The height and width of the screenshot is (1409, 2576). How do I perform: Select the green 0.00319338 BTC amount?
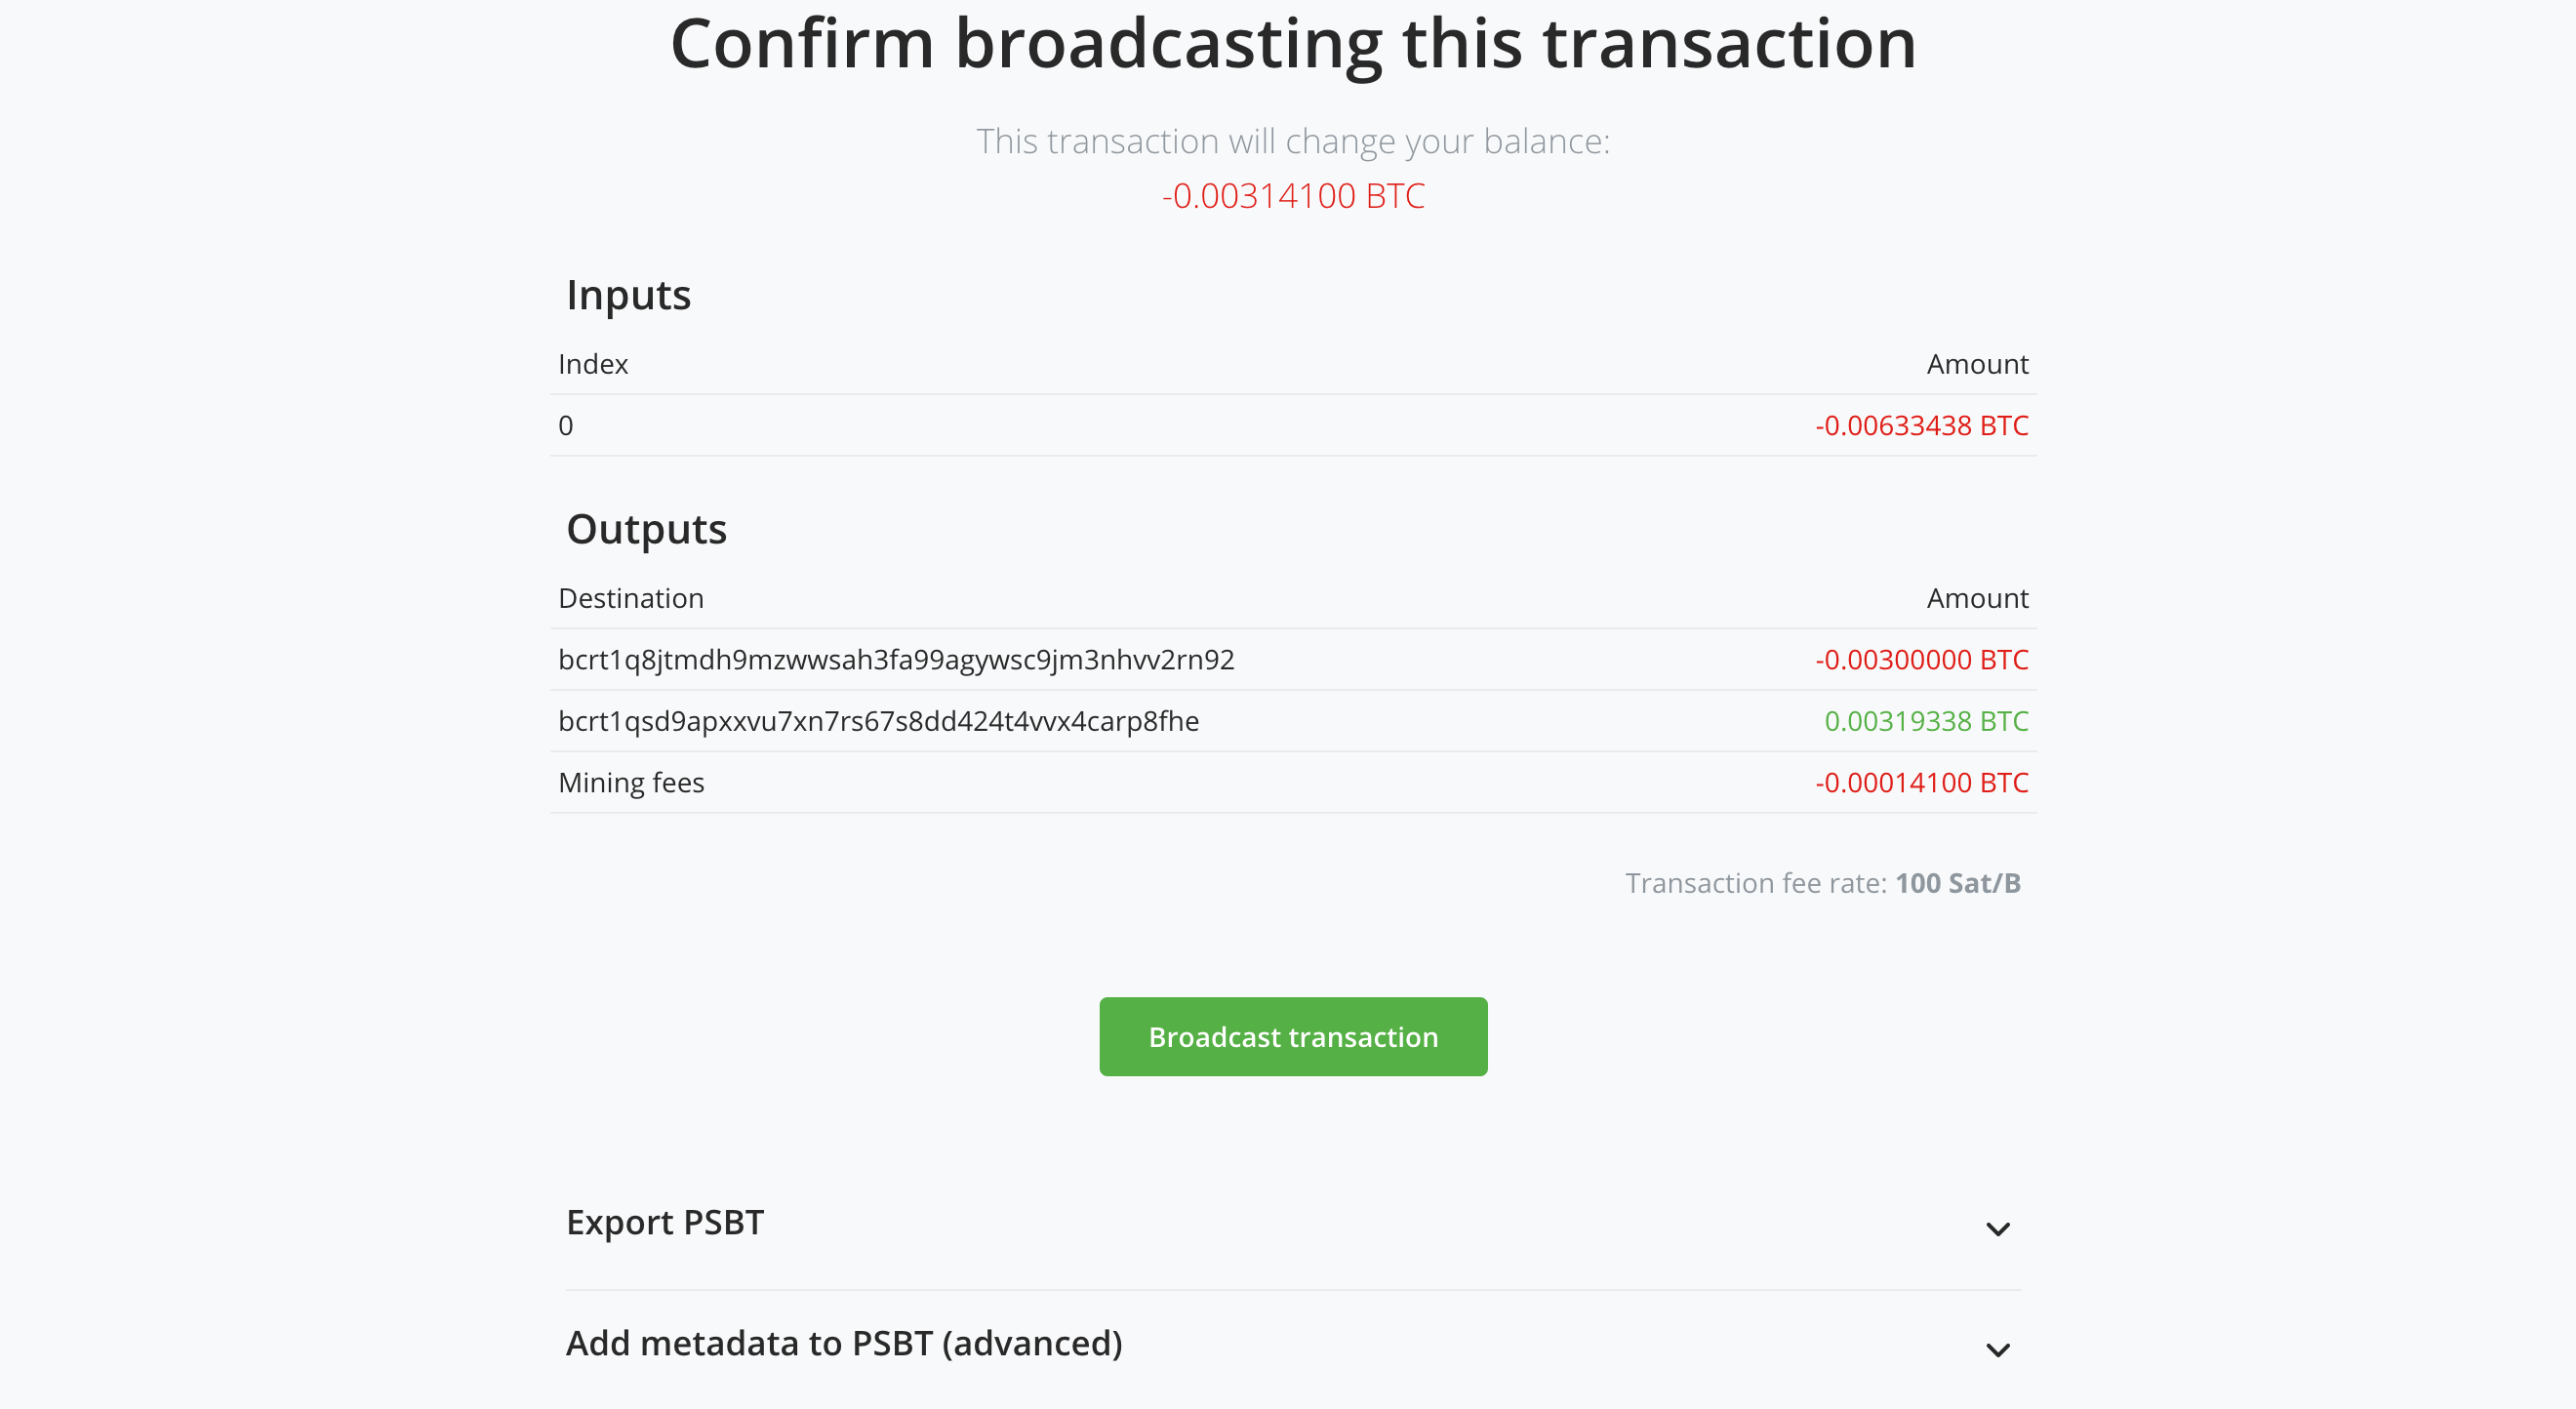click(1925, 720)
